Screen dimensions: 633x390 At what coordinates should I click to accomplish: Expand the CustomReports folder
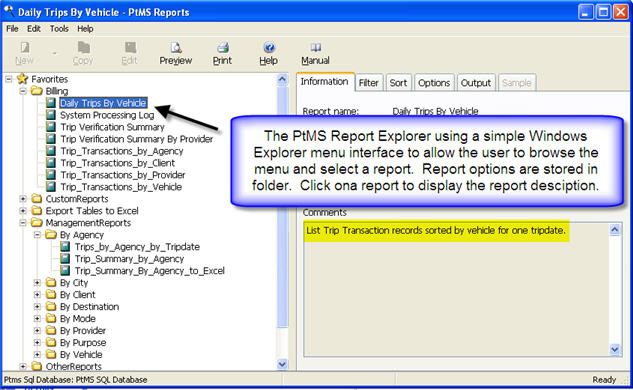click(23, 199)
